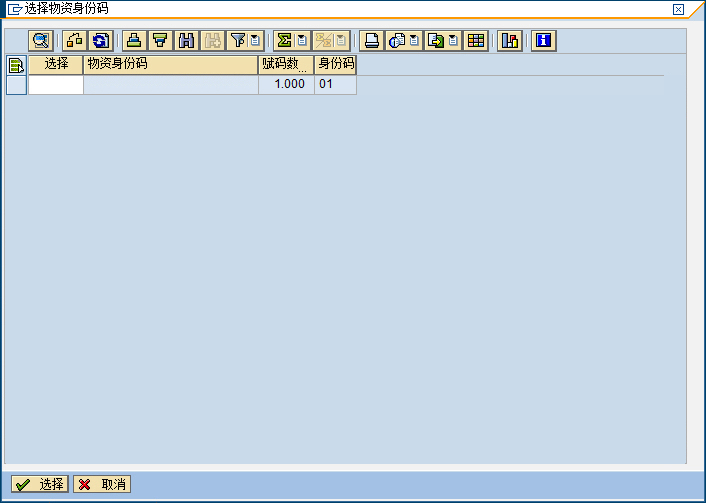Confirm with the 选择 button

40,485
